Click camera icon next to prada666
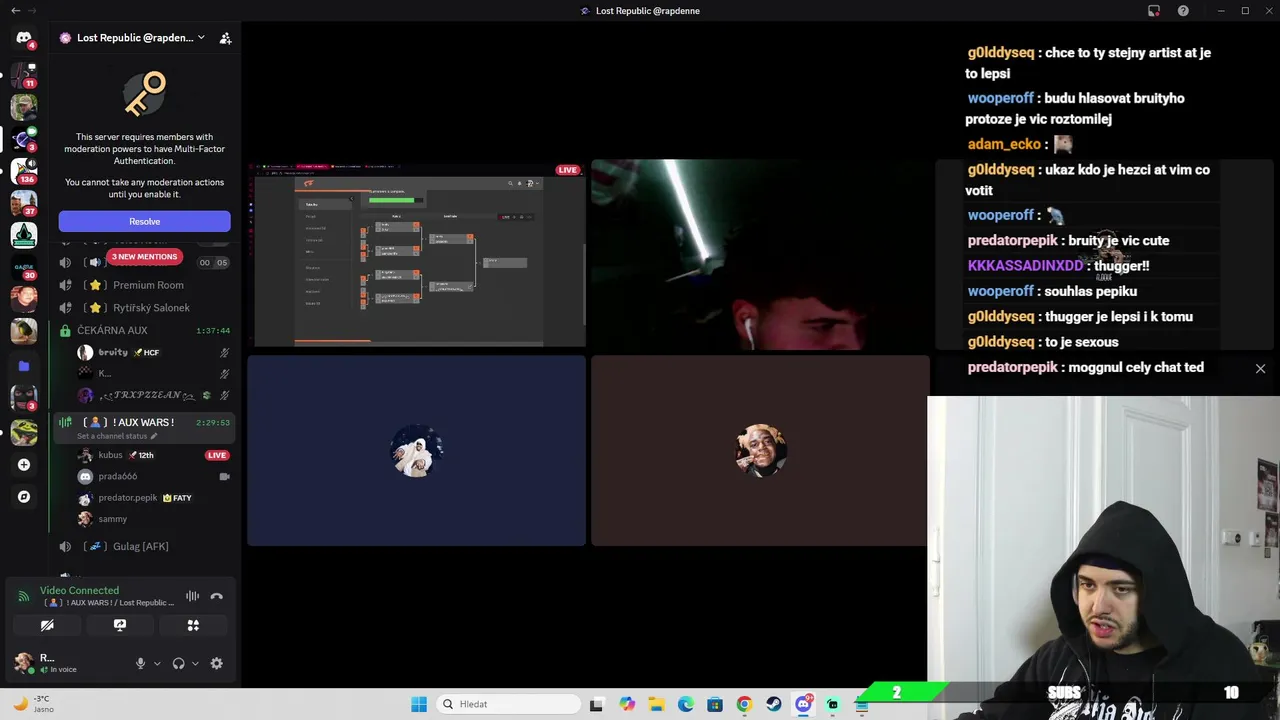Image resolution: width=1280 pixels, height=720 pixels. point(224,476)
